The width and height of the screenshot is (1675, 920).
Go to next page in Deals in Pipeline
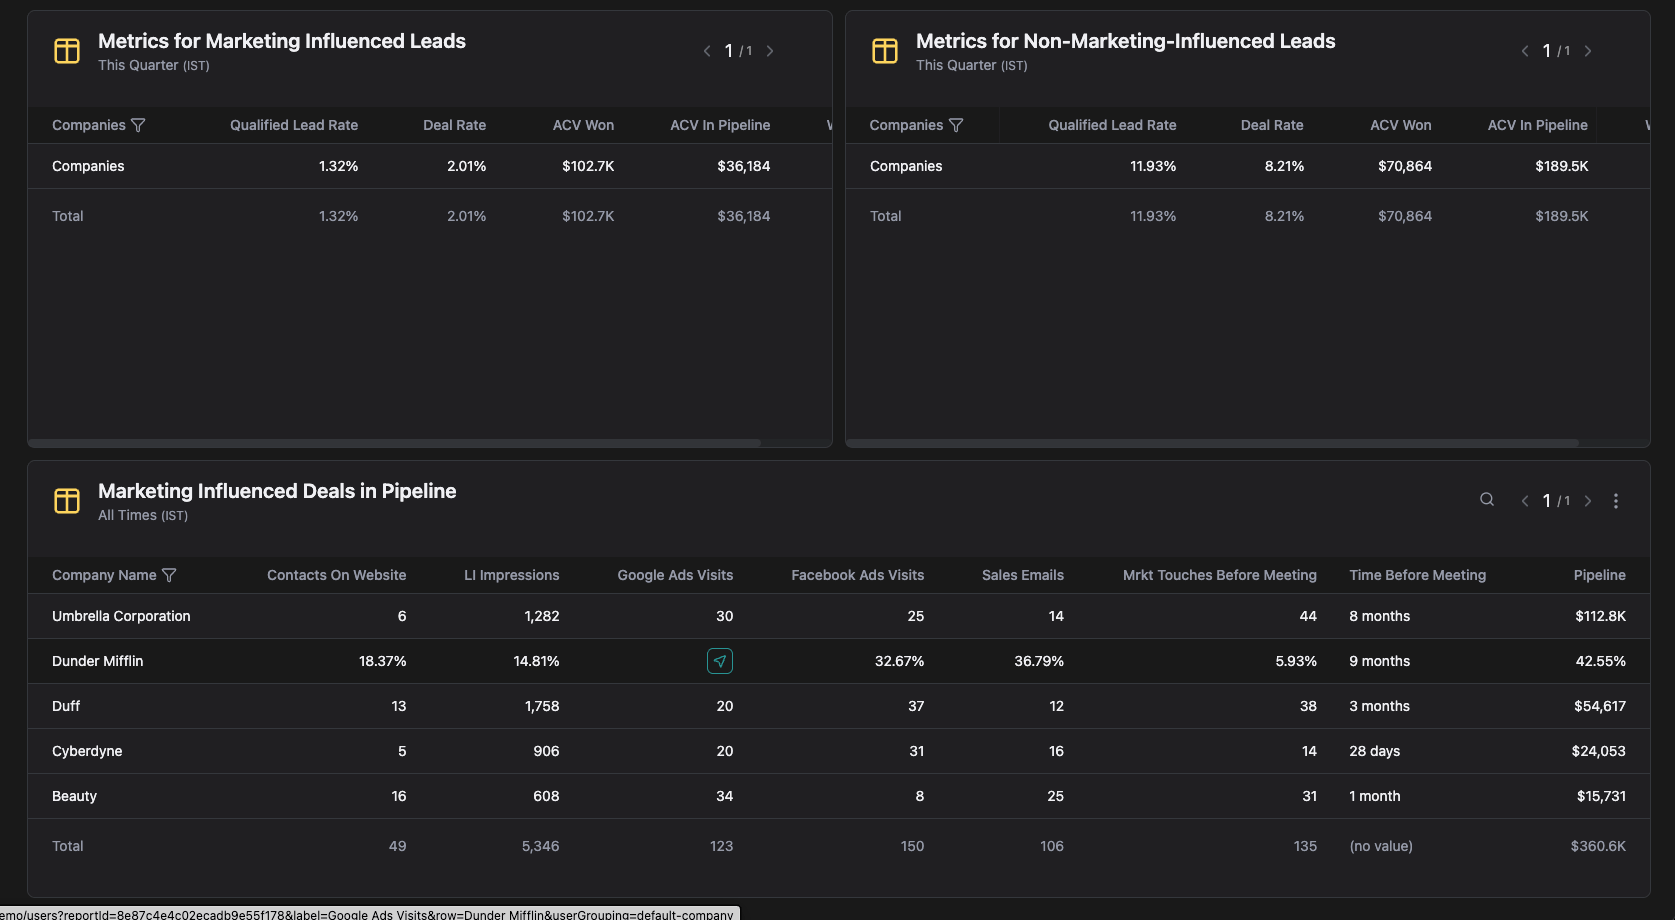pyautogui.click(x=1588, y=501)
